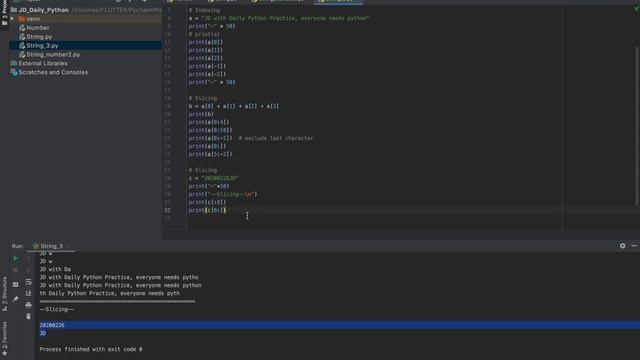Click the External Libraries icon
The width and height of the screenshot is (640, 360).
pyautogui.click(x=14, y=63)
